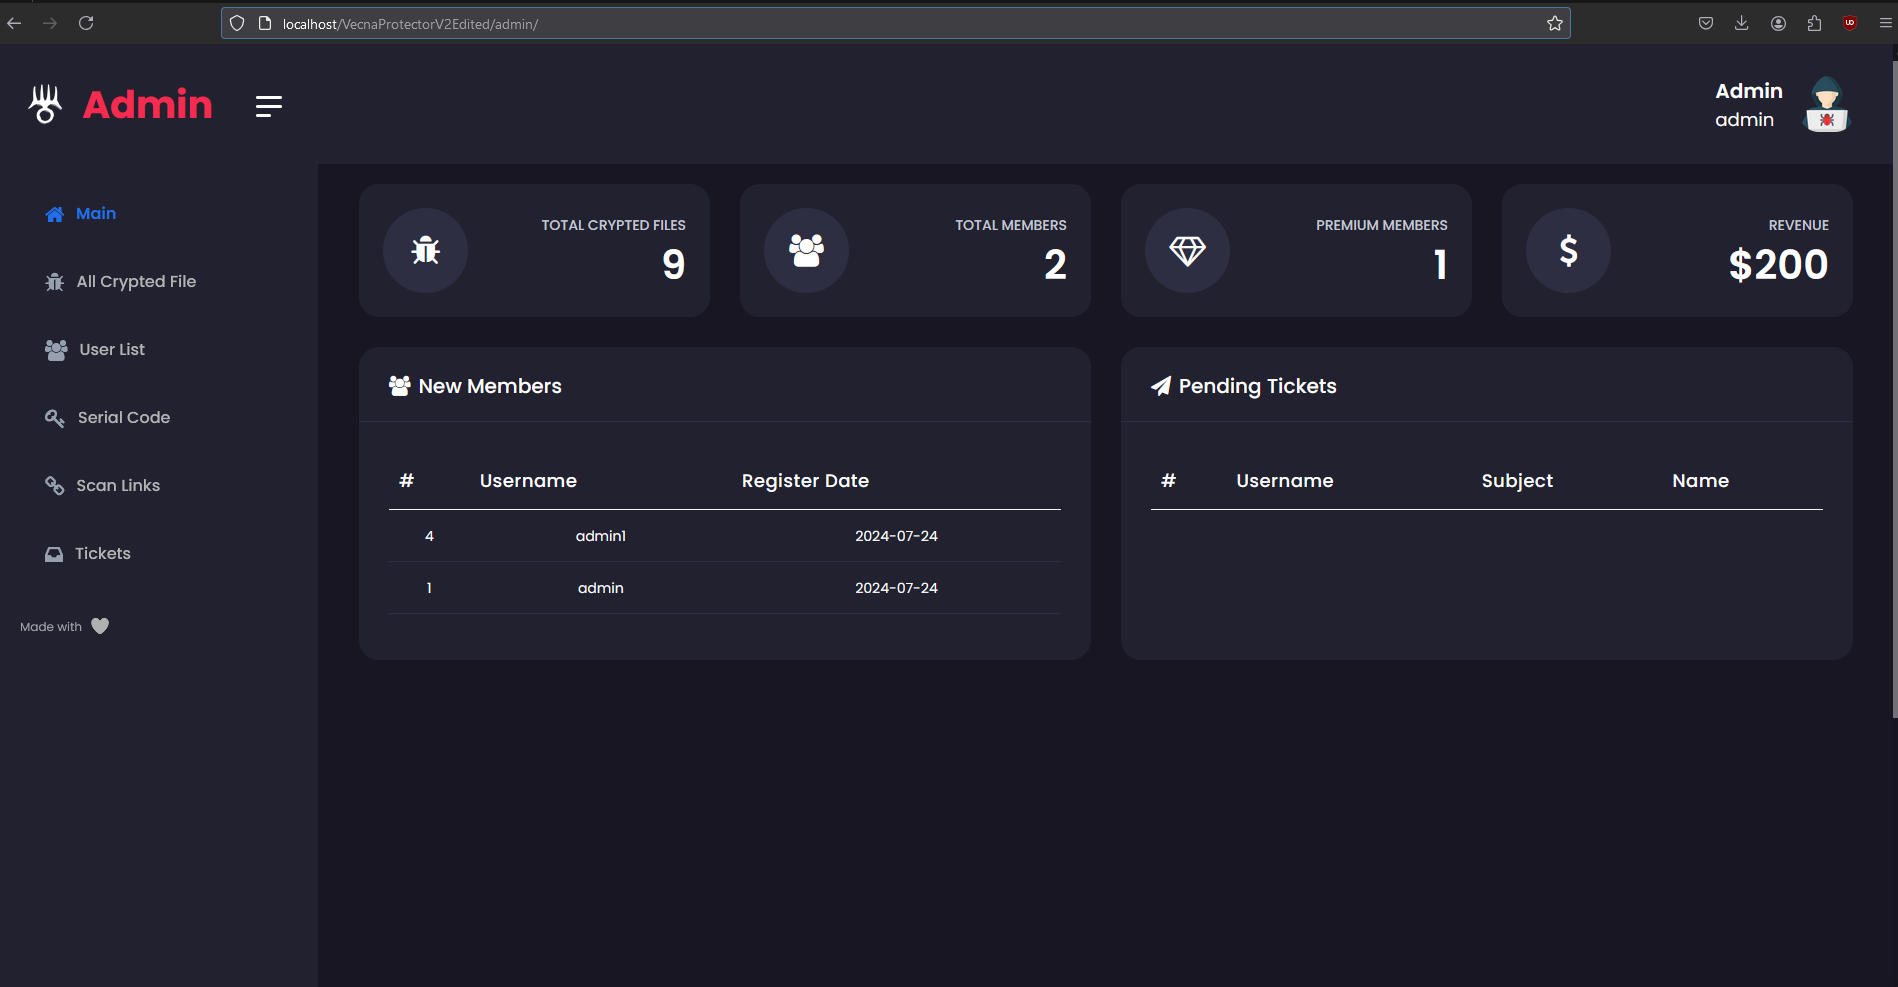Select the admin1 username cell
Viewport: 1898px width, 987px height.
pyautogui.click(x=601, y=536)
